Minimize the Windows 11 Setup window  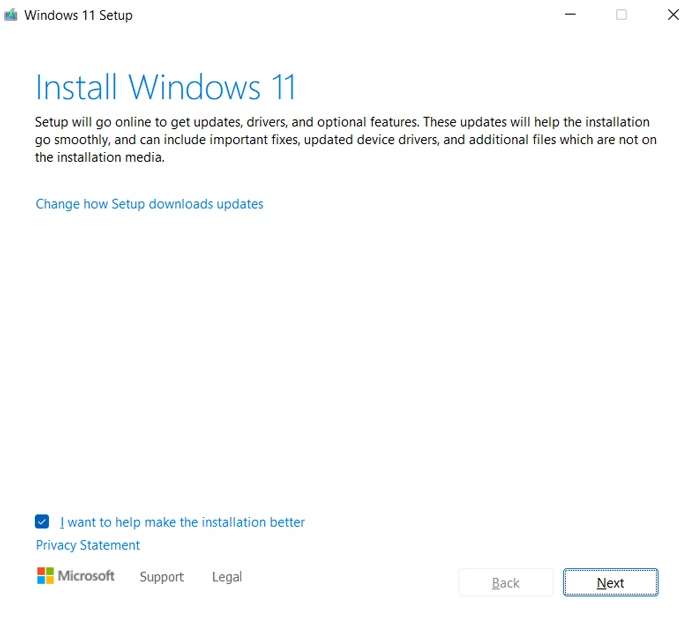click(x=570, y=15)
